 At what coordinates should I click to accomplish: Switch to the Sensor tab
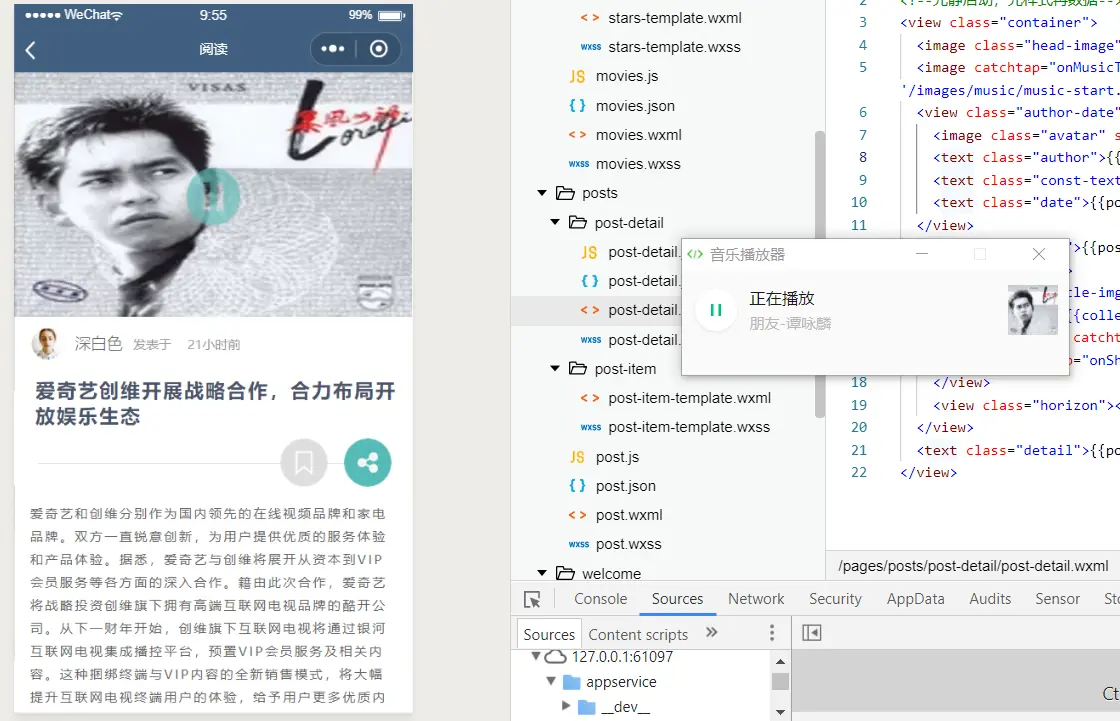point(1057,599)
